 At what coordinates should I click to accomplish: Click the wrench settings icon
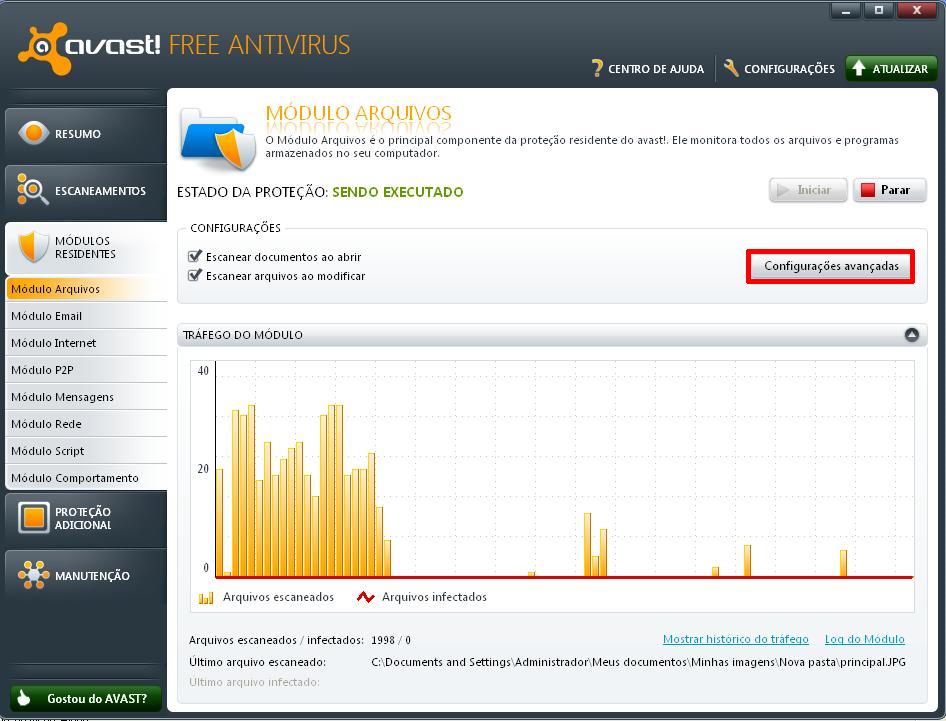(x=731, y=68)
